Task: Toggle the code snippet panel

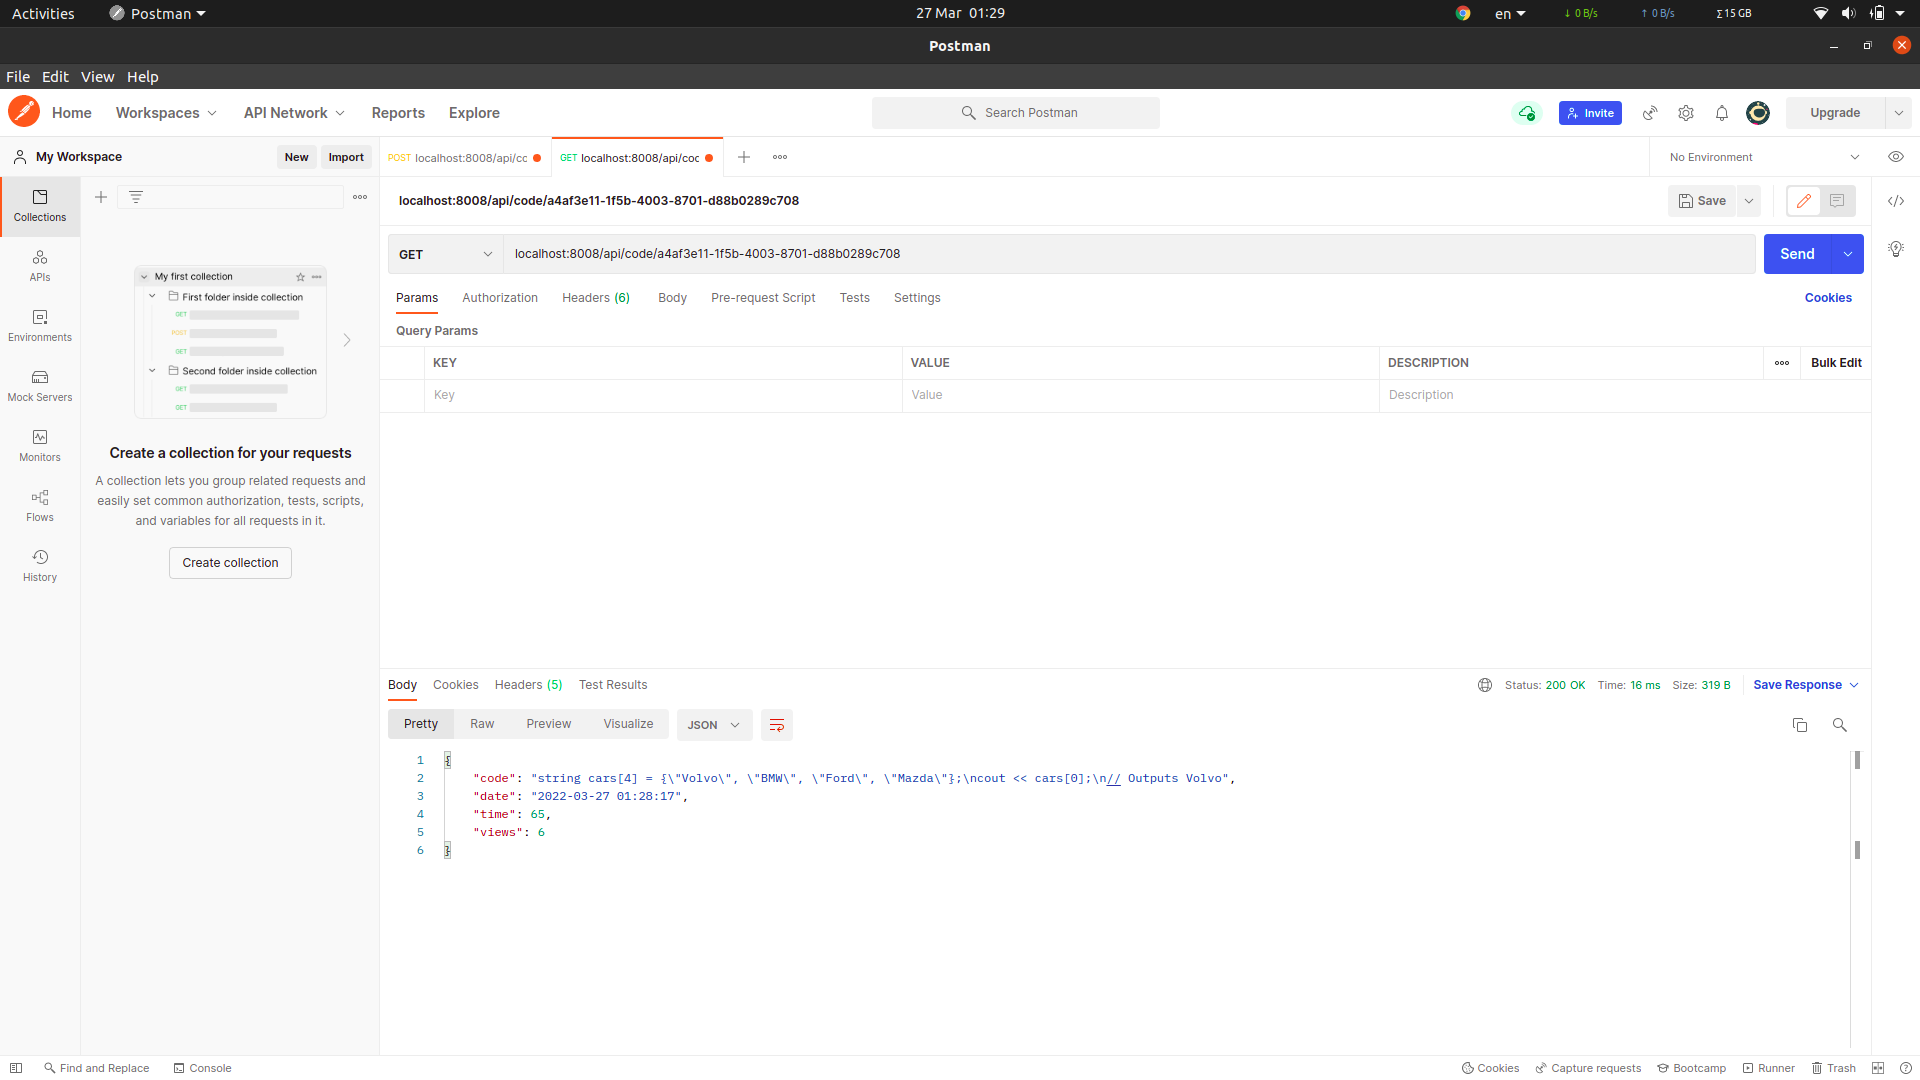Action: pos(1897,201)
